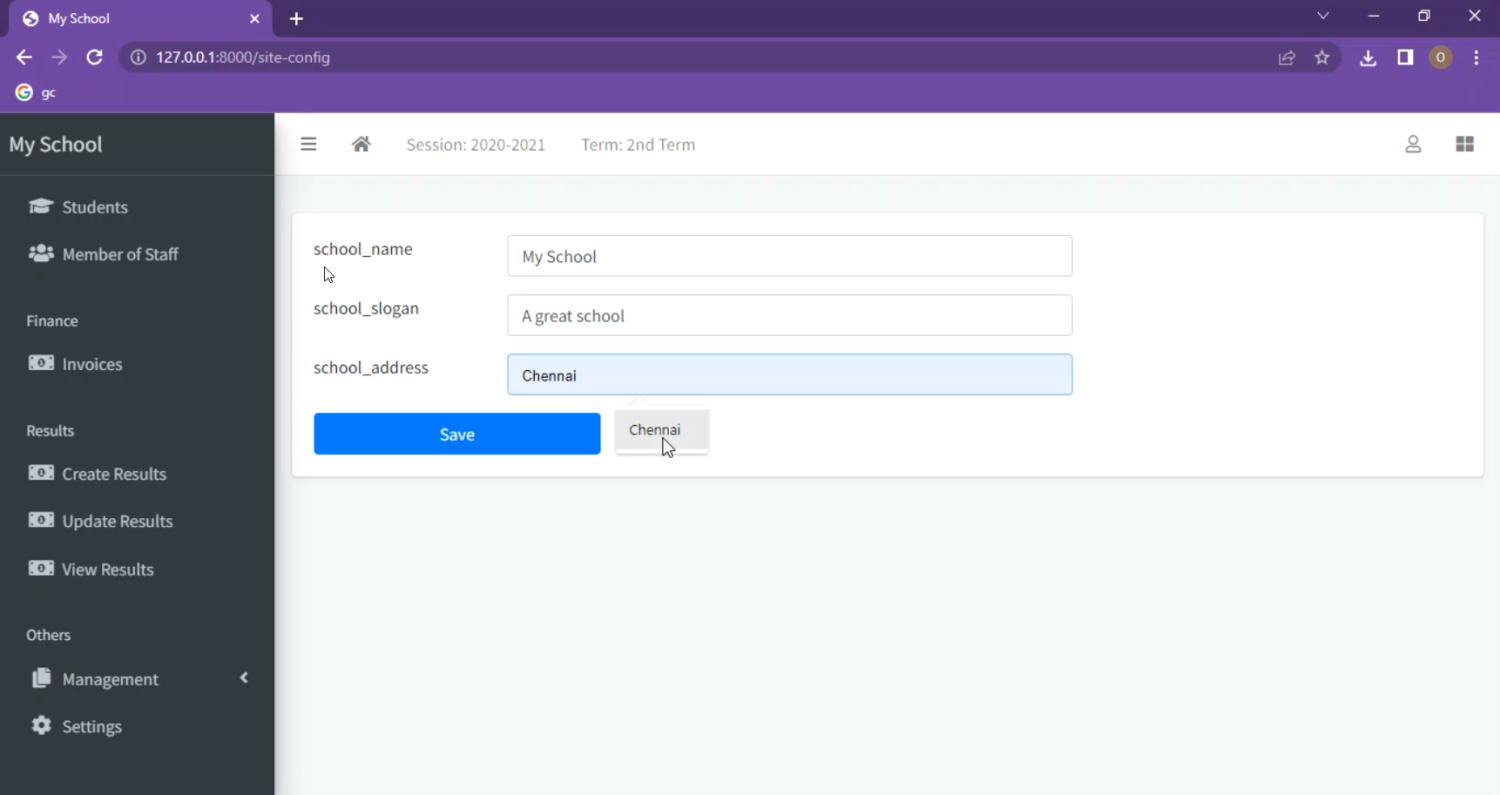Click the blue Save button
The width and height of the screenshot is (1500, 795).
[457, 434]
